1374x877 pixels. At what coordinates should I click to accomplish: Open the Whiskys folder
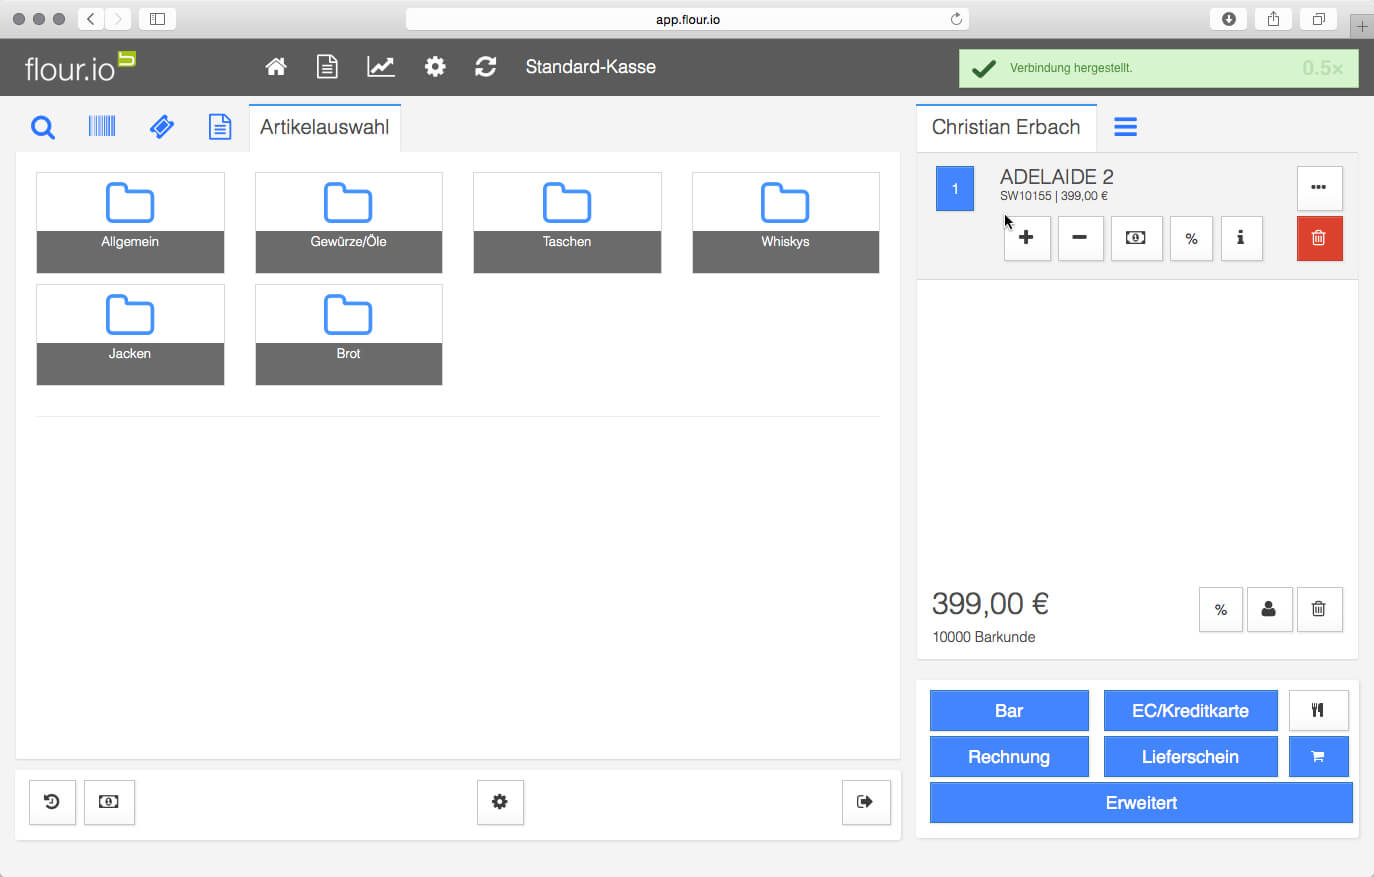(785, 222)
